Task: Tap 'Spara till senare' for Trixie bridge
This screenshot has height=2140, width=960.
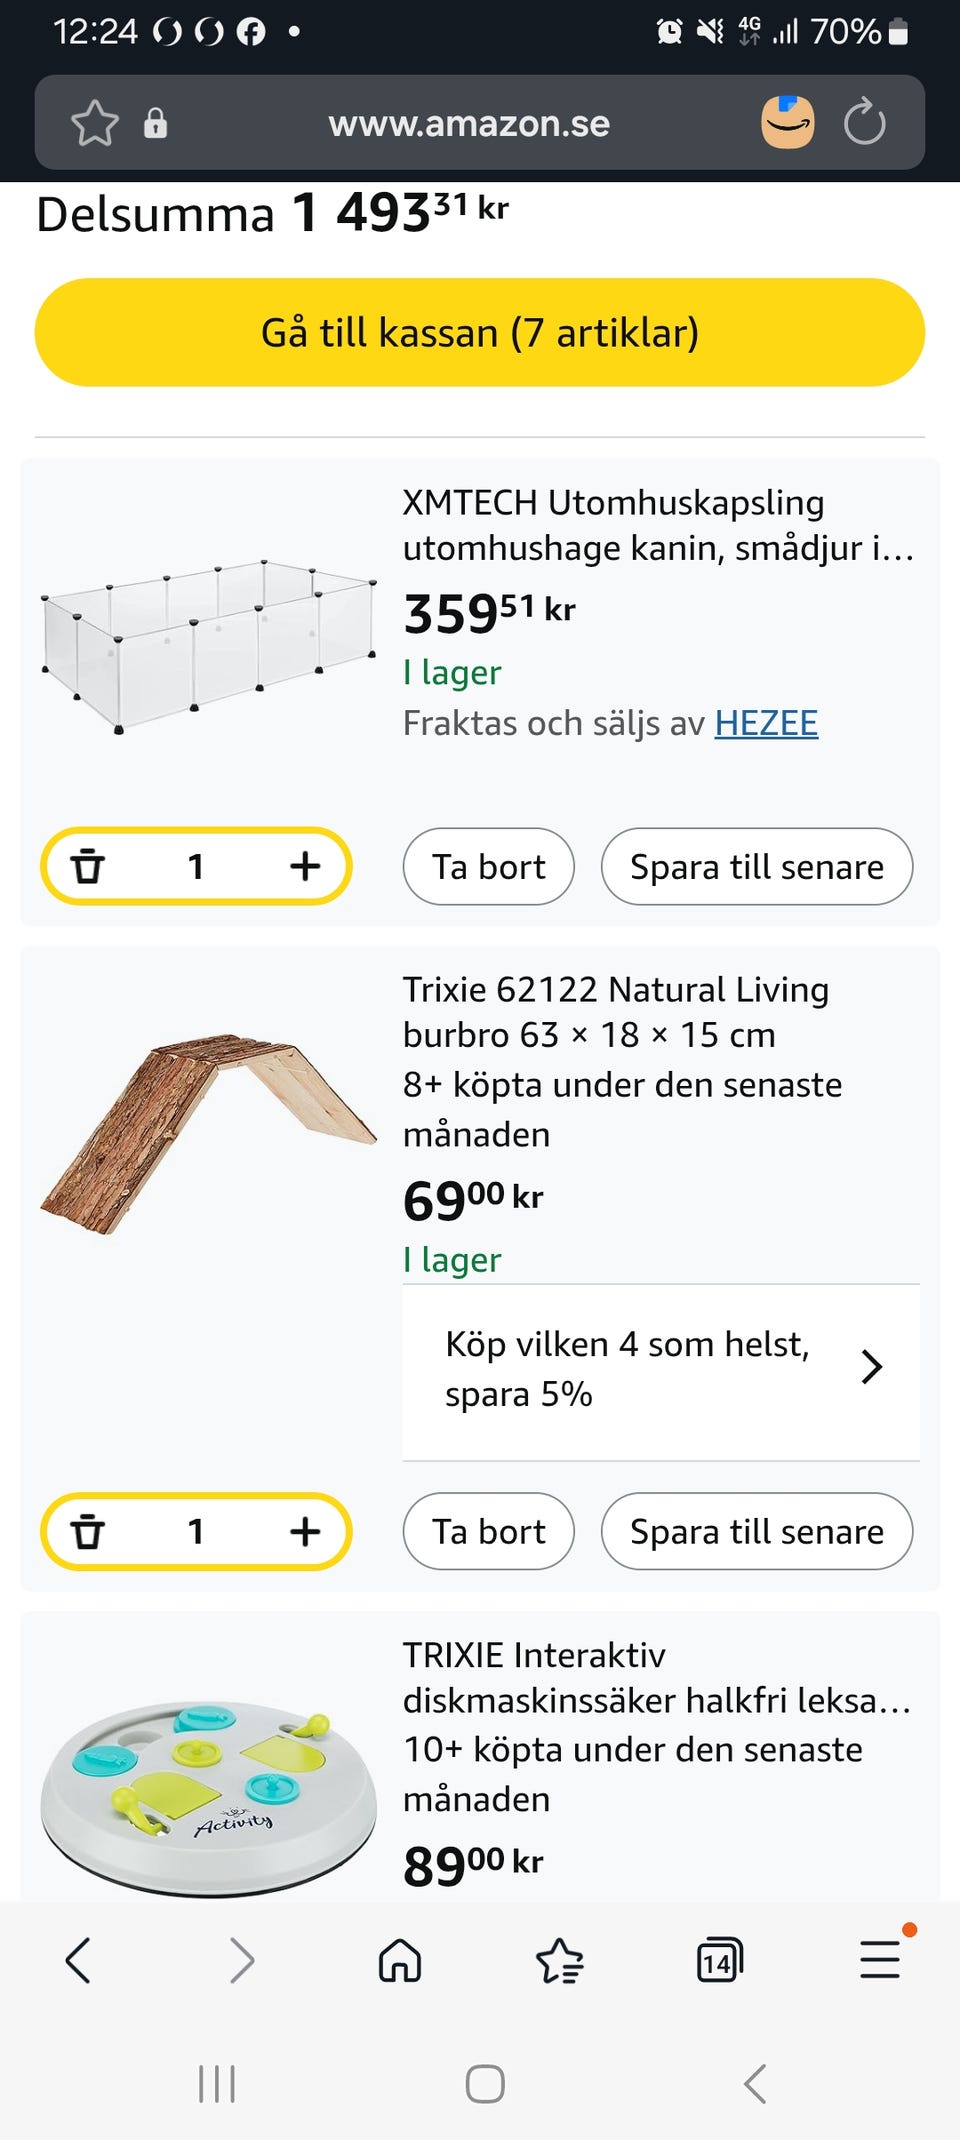Action: pos(756,1531)
